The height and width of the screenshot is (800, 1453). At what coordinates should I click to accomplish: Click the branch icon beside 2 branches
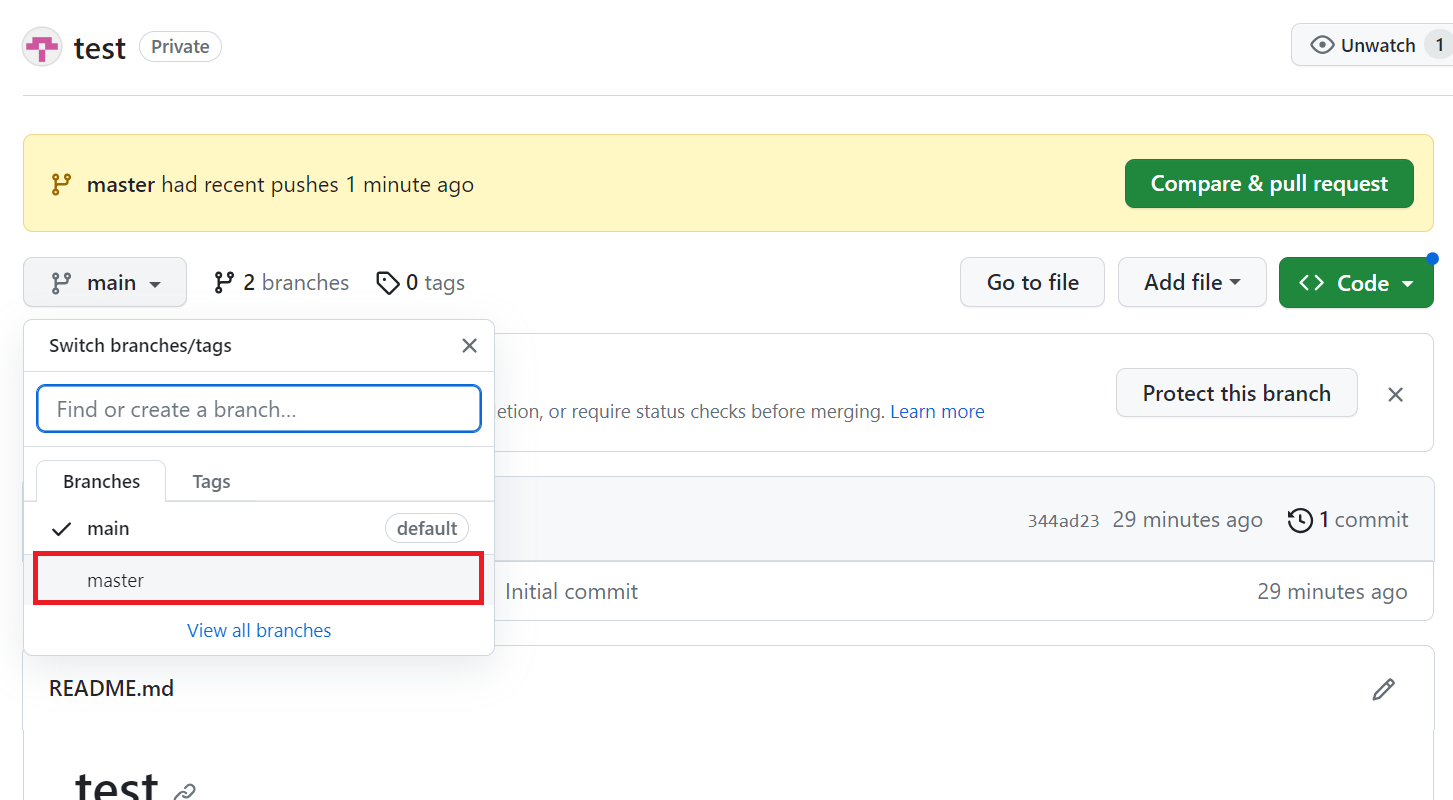click(224, 283)
